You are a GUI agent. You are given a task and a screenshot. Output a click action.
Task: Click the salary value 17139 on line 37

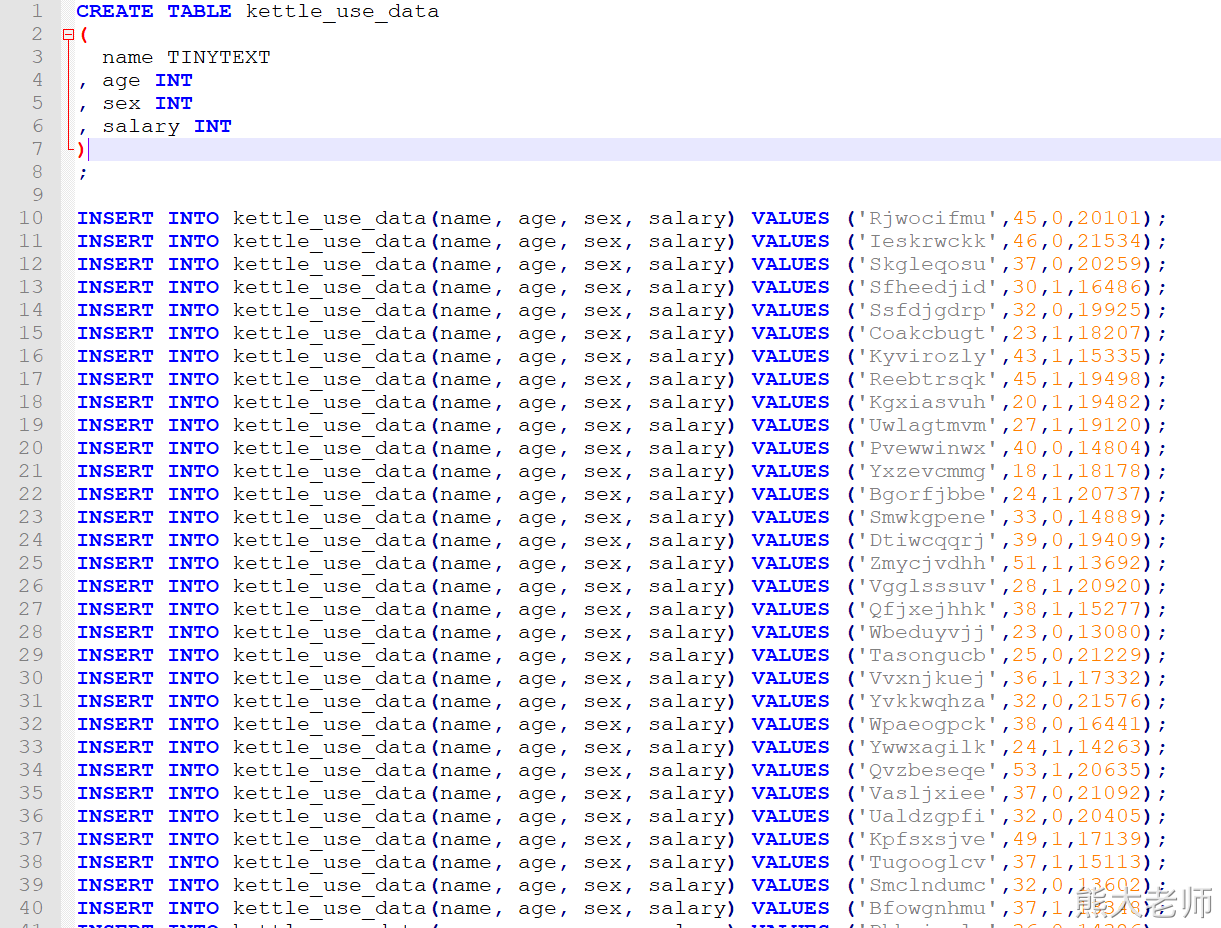(x=1109, y=840)
